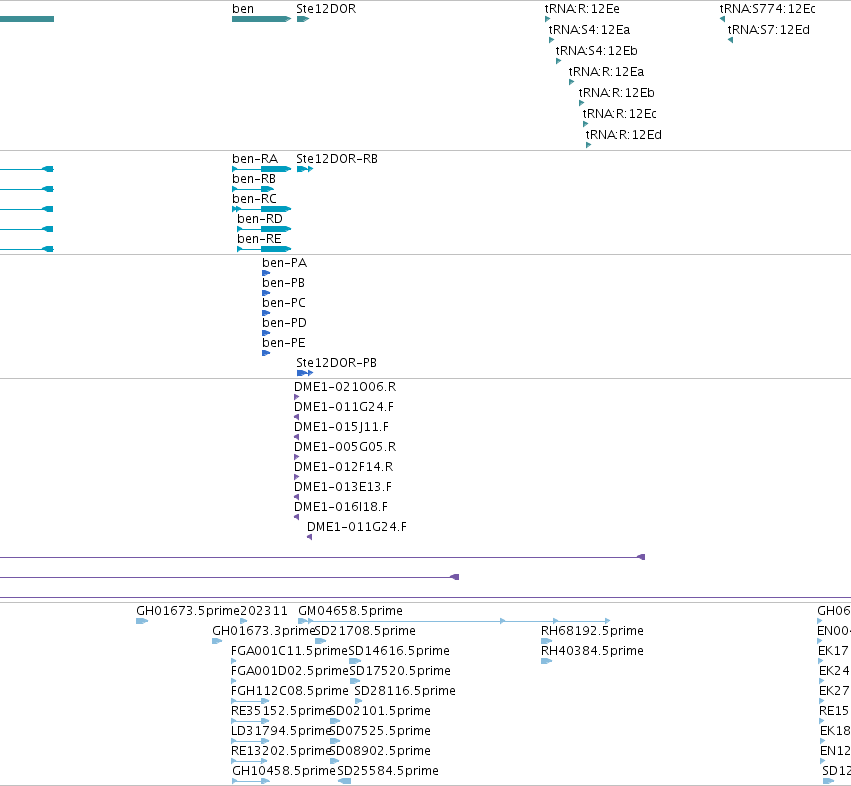Image resolution: width=851 pixels, height=786 pixels.
Task: Select the DME1-013E13.F label
Action: 343,487
